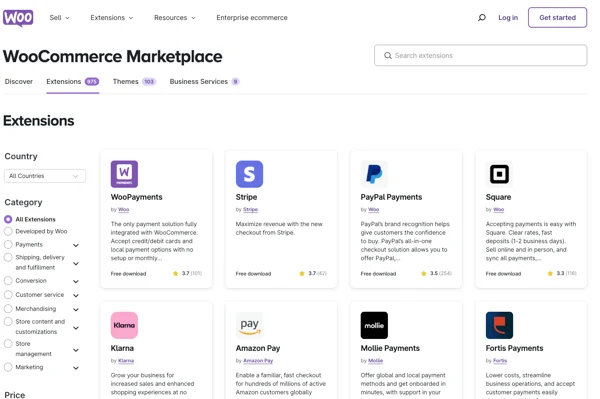Select the Store management radio

[x=8, y=344]
